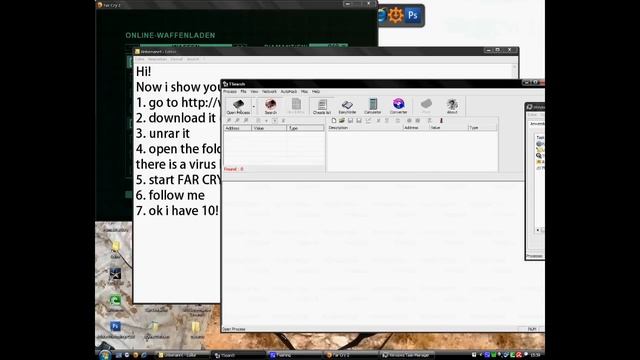Launch the EasyWrite tool

347,106
